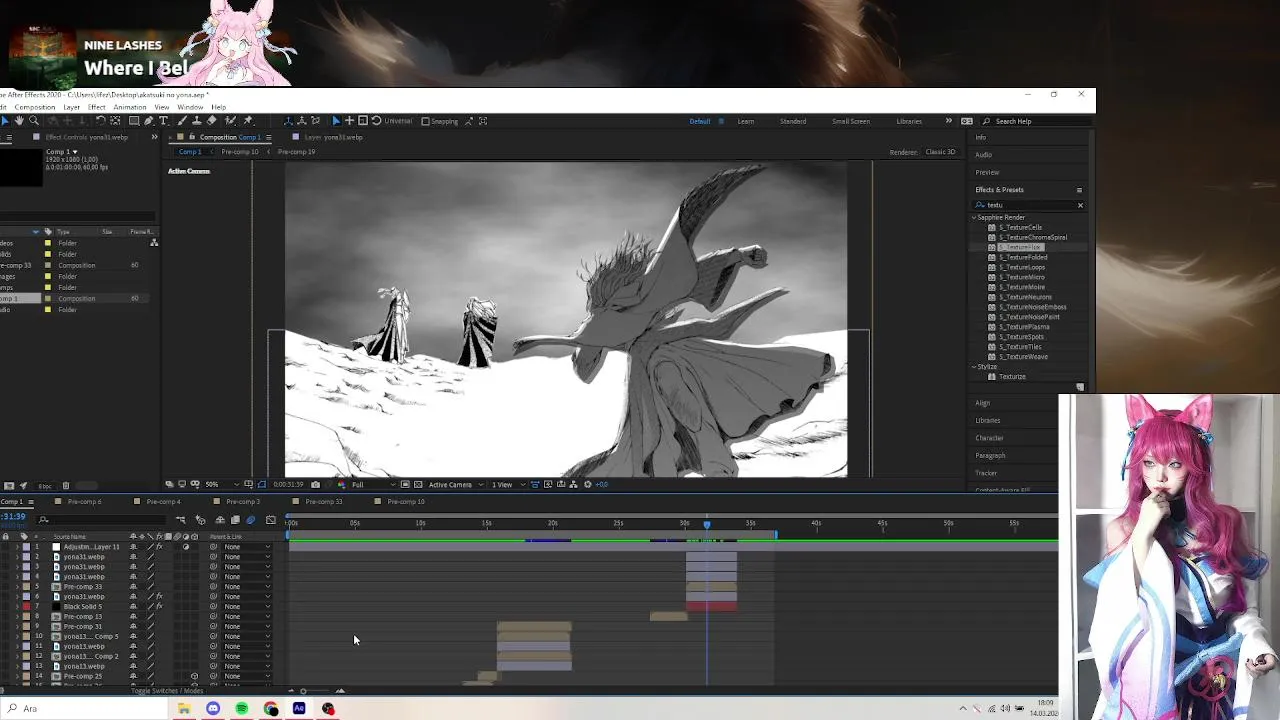Image resolution: width=1280 pixels, height=720 pixels.
Task: Select the Brush tool
Action: tap(181, 121)
